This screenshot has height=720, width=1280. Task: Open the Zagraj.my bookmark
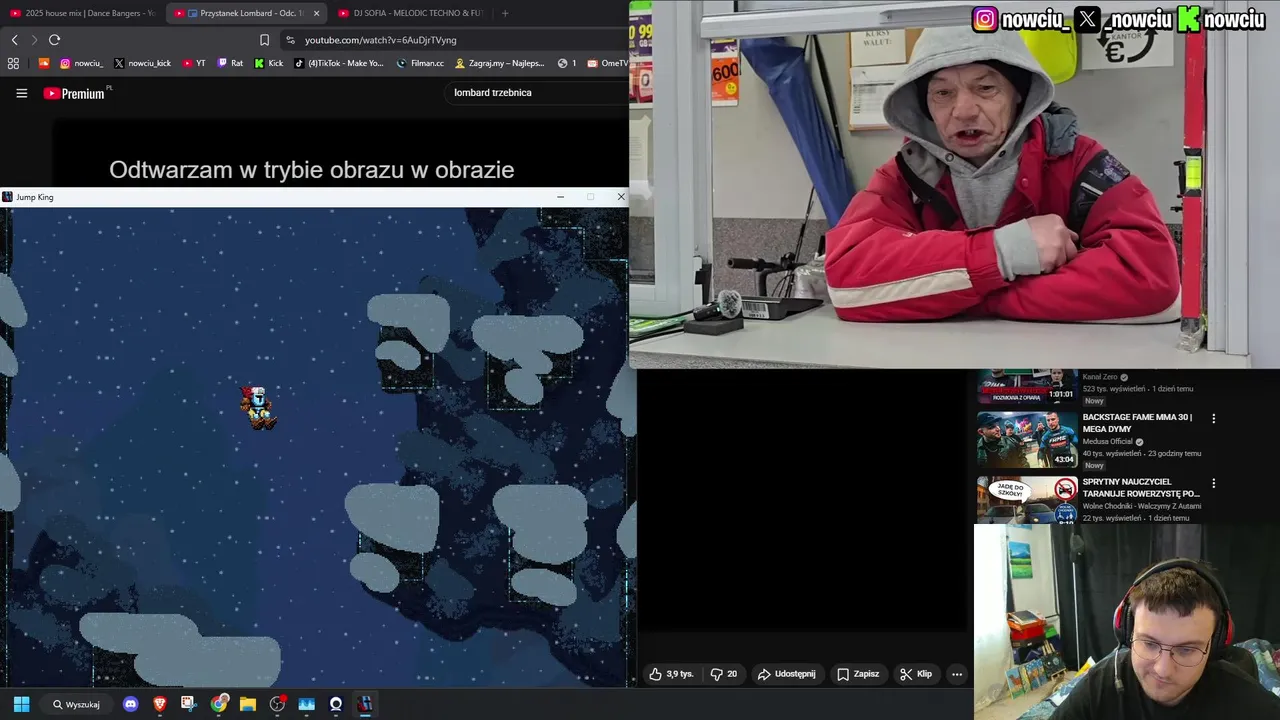[500, 63]
